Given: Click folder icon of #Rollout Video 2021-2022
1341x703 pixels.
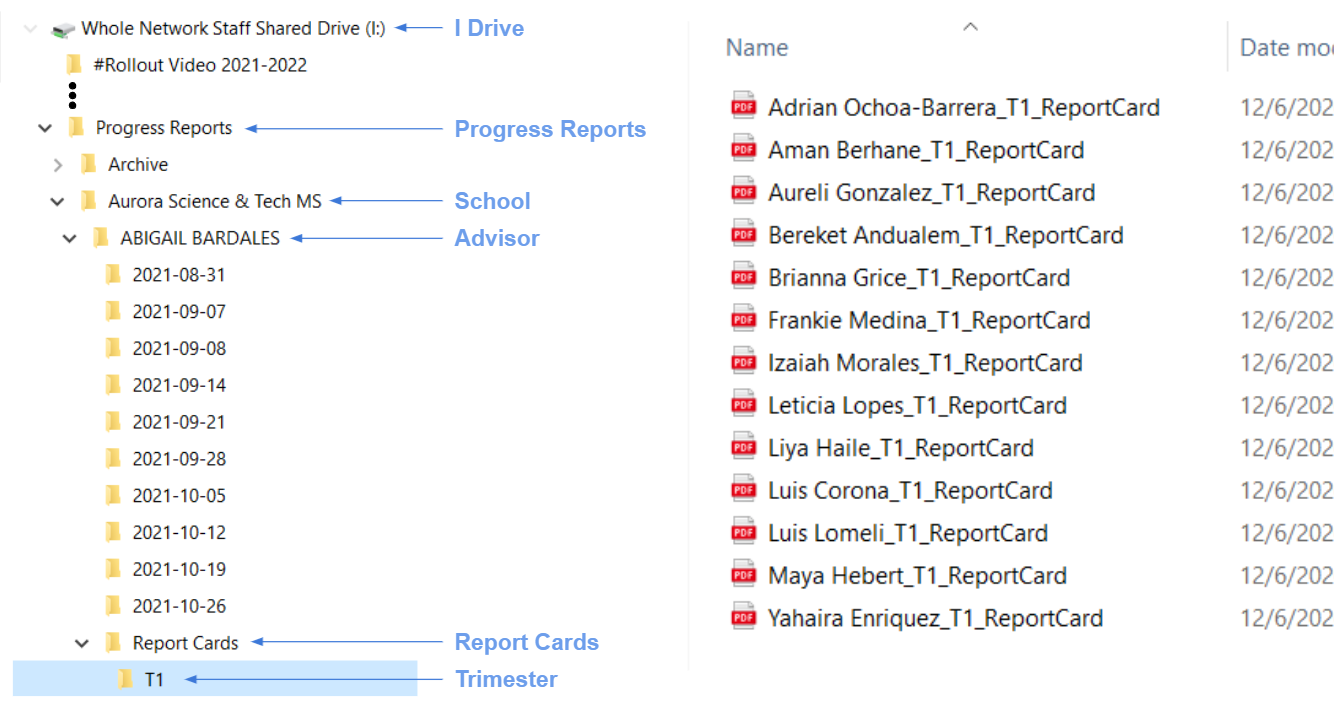Looking at the screenshot, I should pyautogui.click(x=74, y=65).
